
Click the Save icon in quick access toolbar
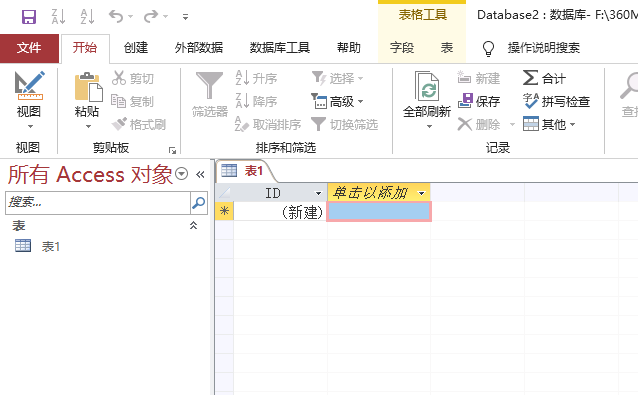[29, 17]
